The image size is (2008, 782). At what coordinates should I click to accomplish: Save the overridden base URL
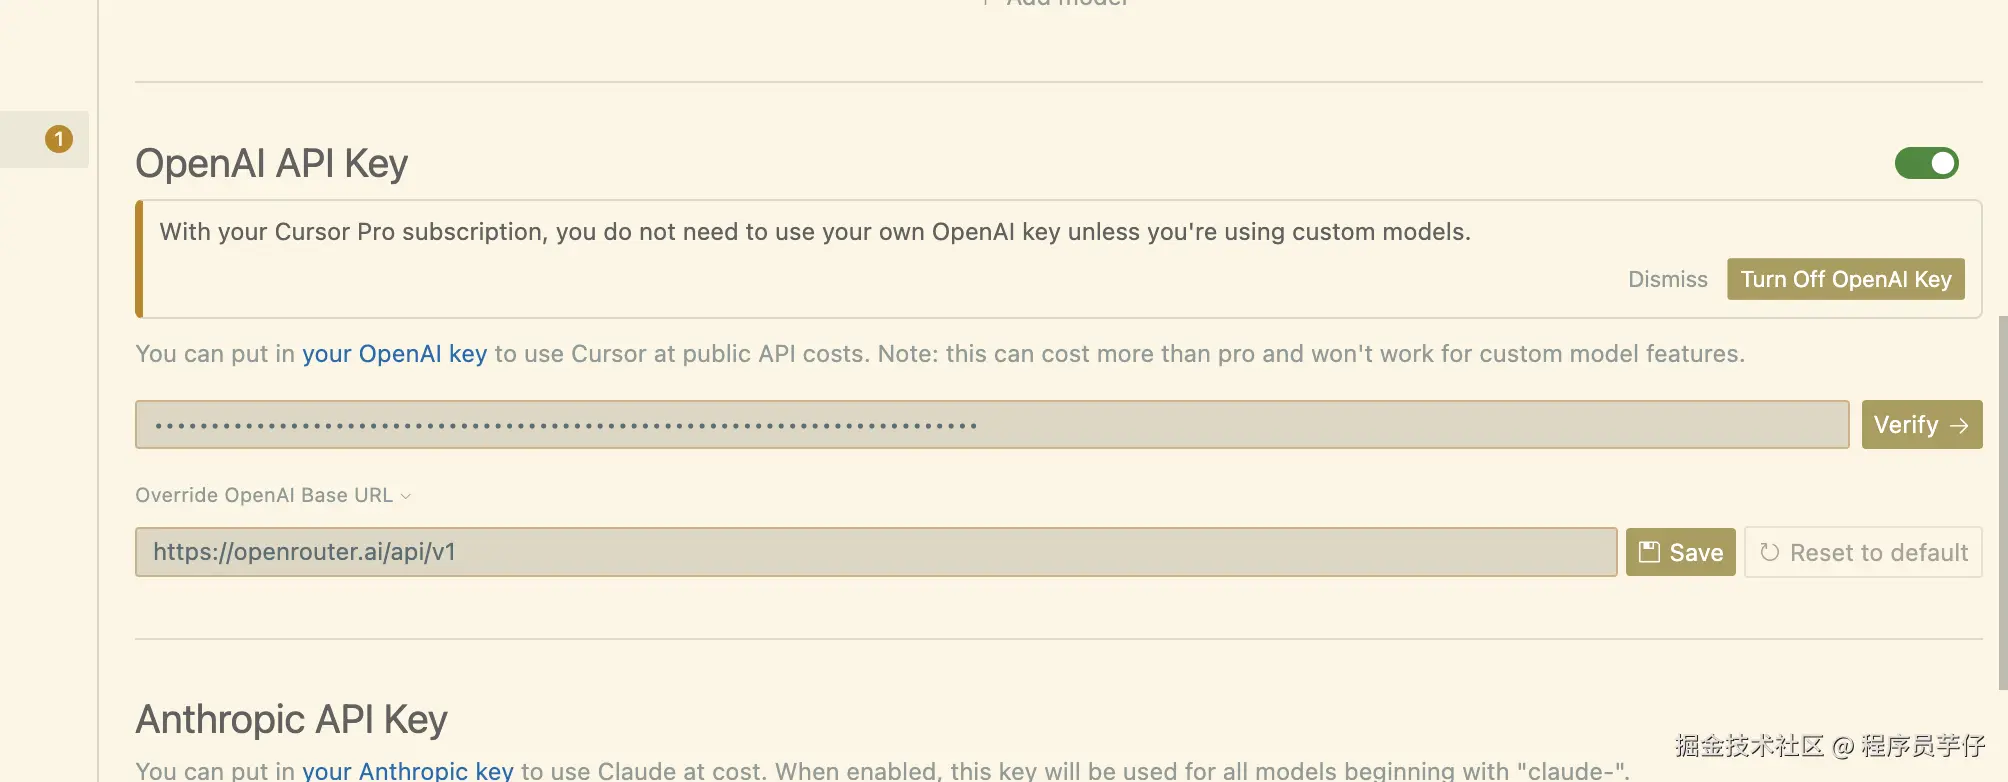click(1680, 552)
